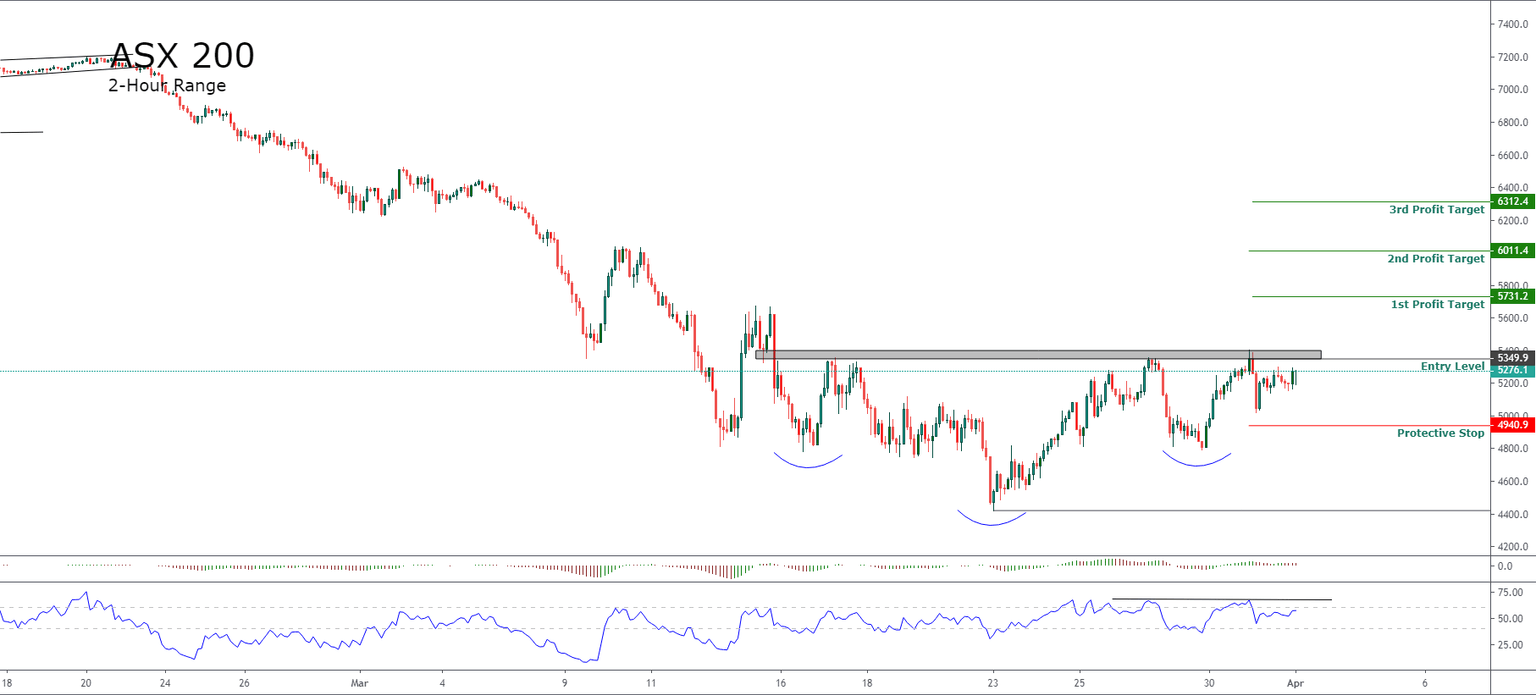Click the '30' date axis label

point(1209,685)
